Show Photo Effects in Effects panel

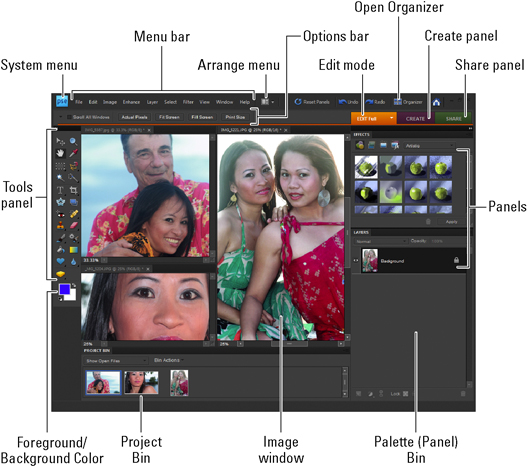click(x=383, y=145)
